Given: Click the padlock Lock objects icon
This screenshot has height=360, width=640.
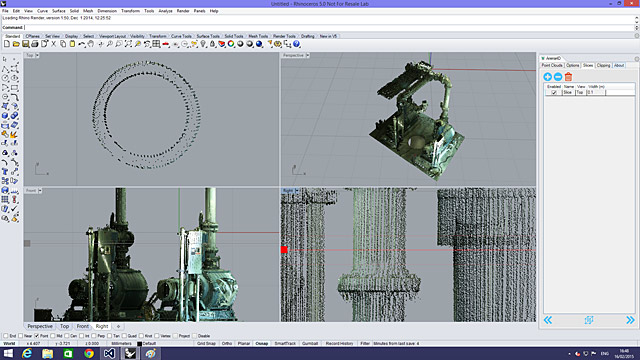Looking at the screenshot, I should tap(212, 44).
